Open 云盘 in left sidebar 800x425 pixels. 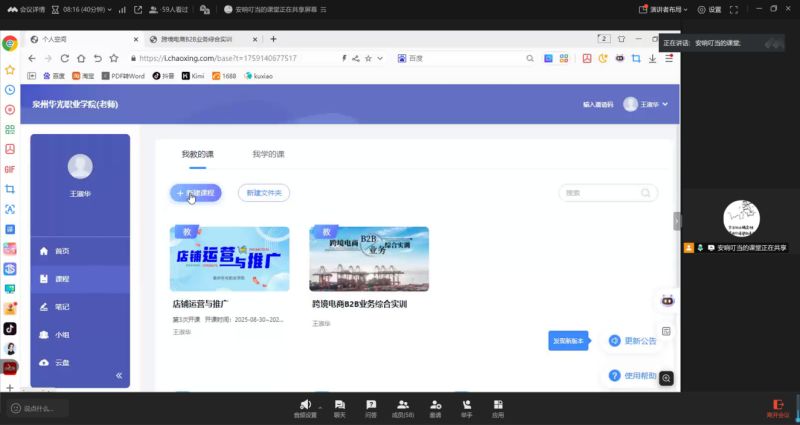click(80, 363)
